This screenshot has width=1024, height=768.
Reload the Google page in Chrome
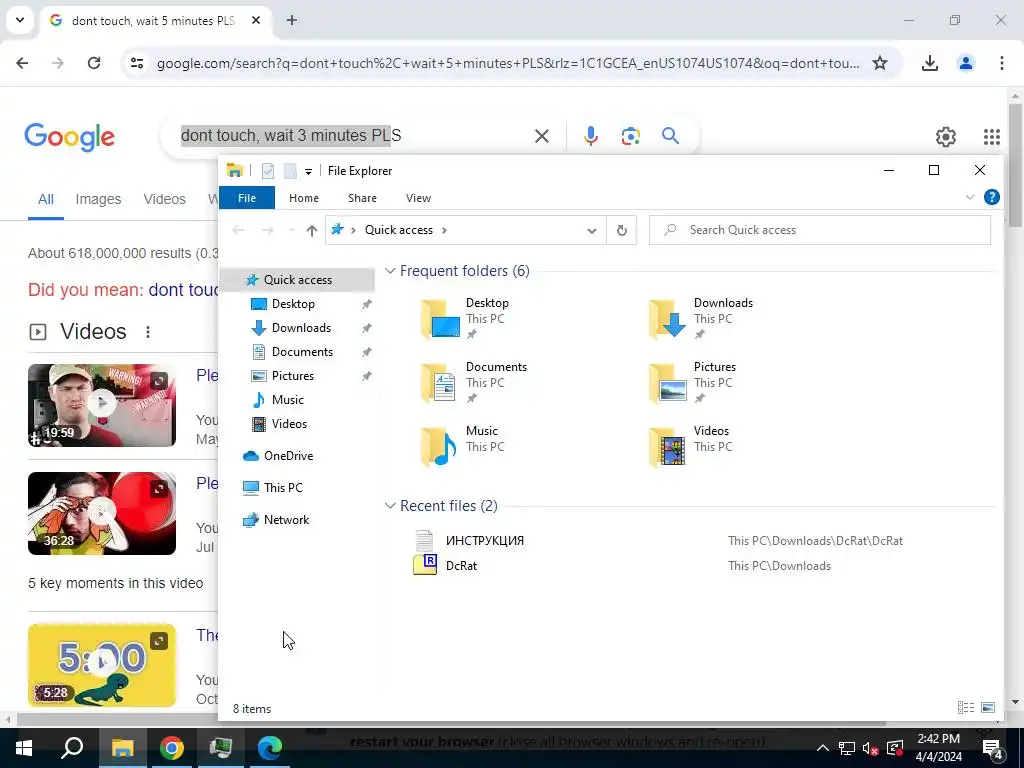94,63
